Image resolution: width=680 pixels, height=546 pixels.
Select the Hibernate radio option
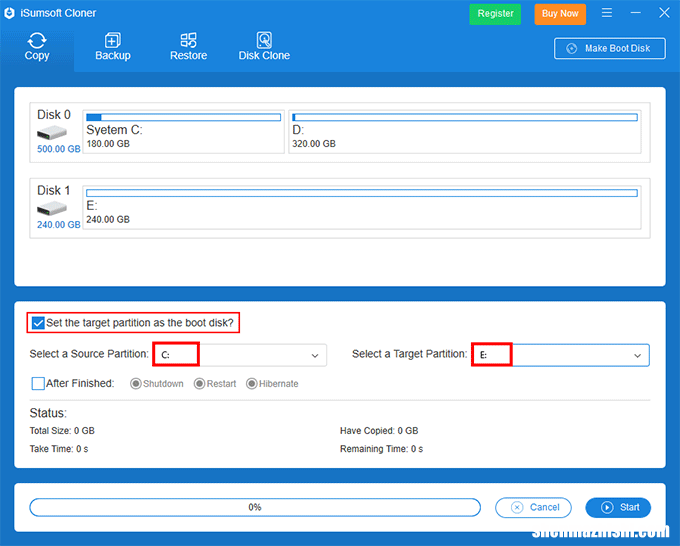click(x=252, y=384)
